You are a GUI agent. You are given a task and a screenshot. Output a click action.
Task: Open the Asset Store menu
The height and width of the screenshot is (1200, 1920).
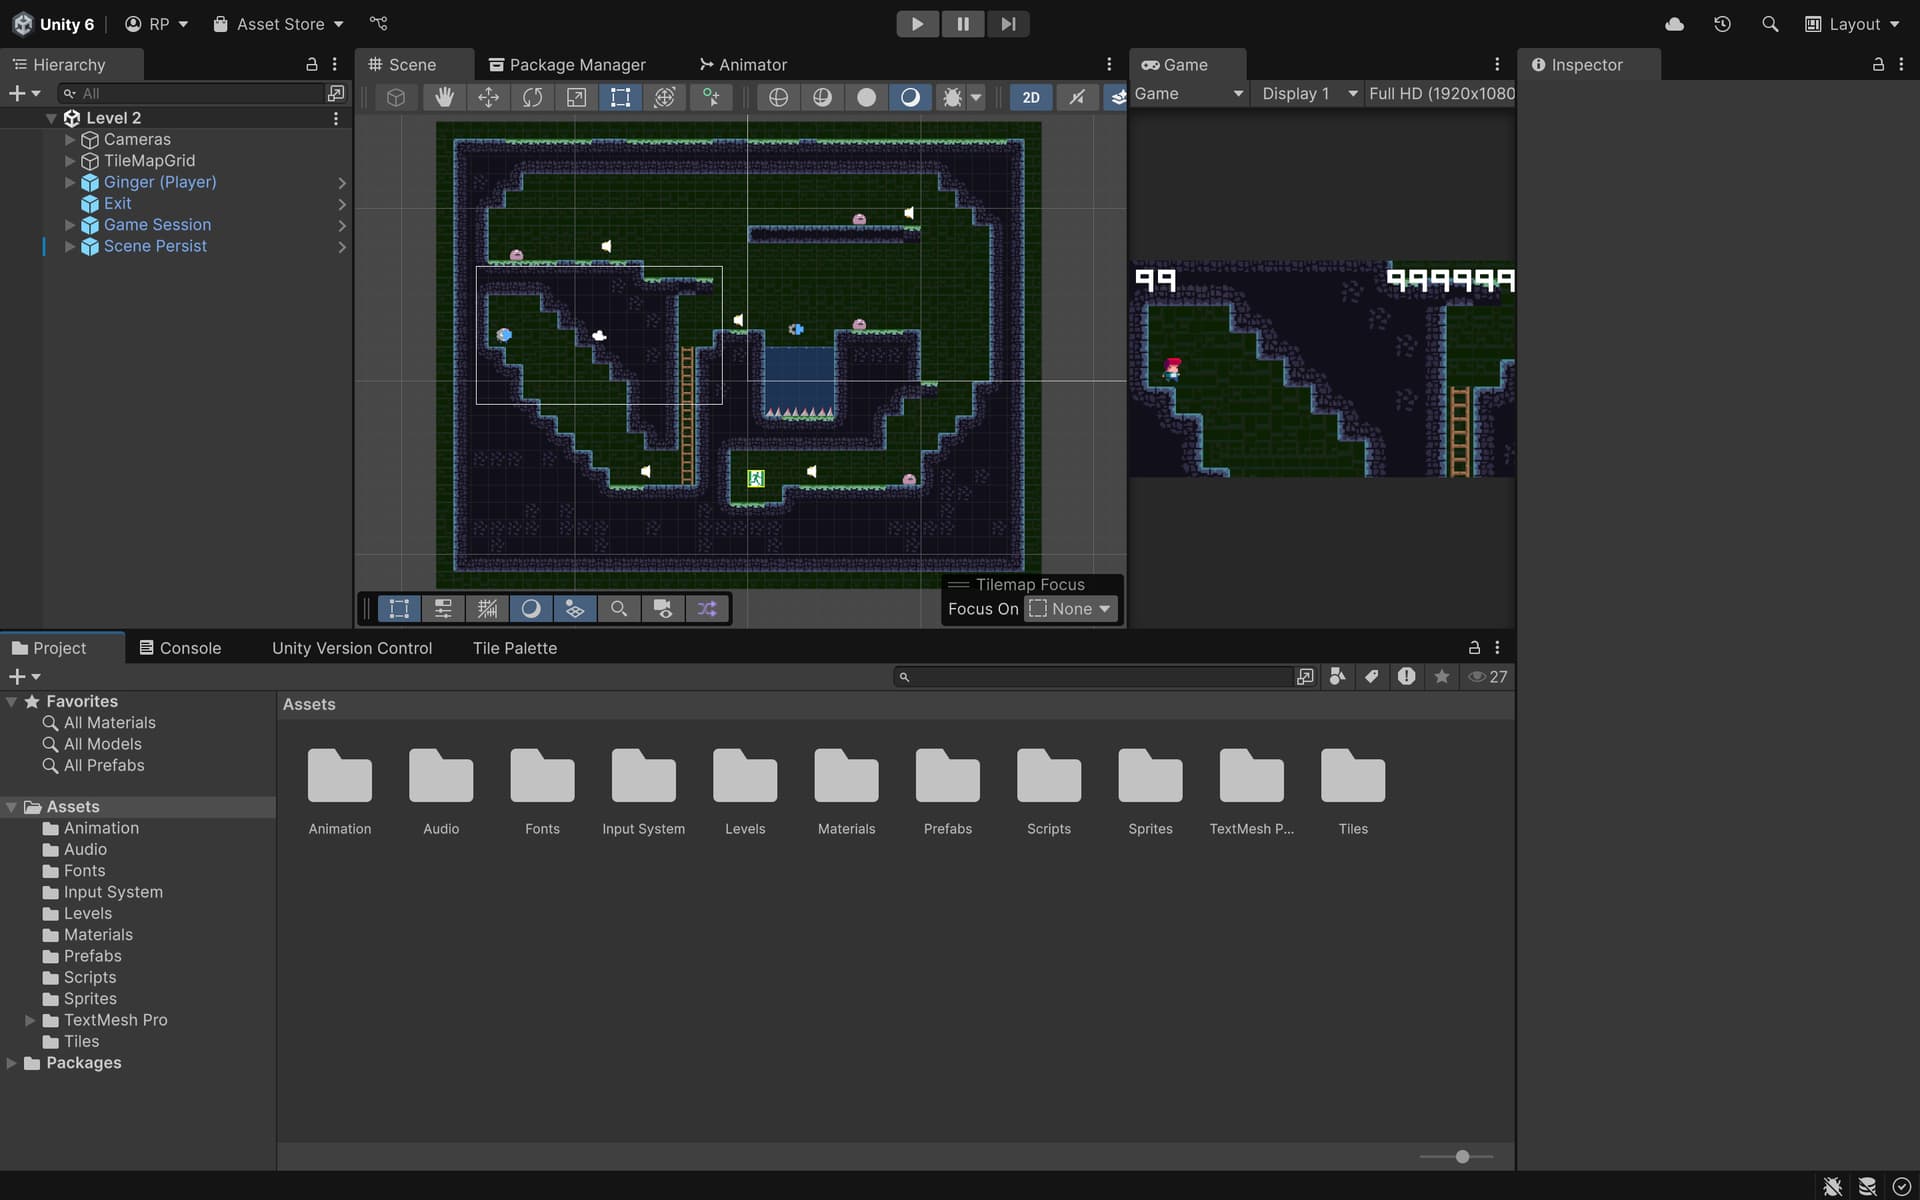[x=279, y=24]
